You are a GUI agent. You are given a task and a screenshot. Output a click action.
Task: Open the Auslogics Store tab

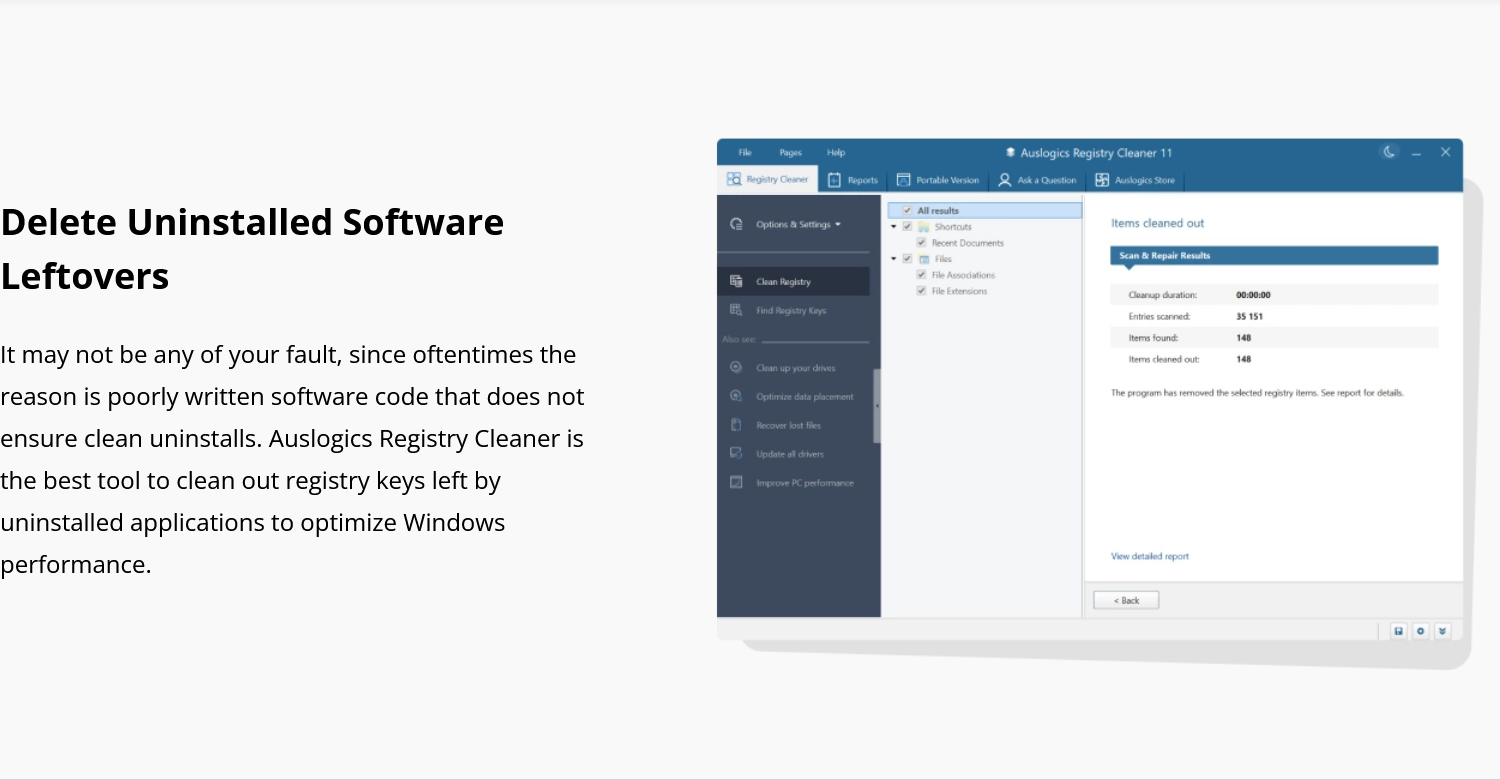click(1135, 180)
